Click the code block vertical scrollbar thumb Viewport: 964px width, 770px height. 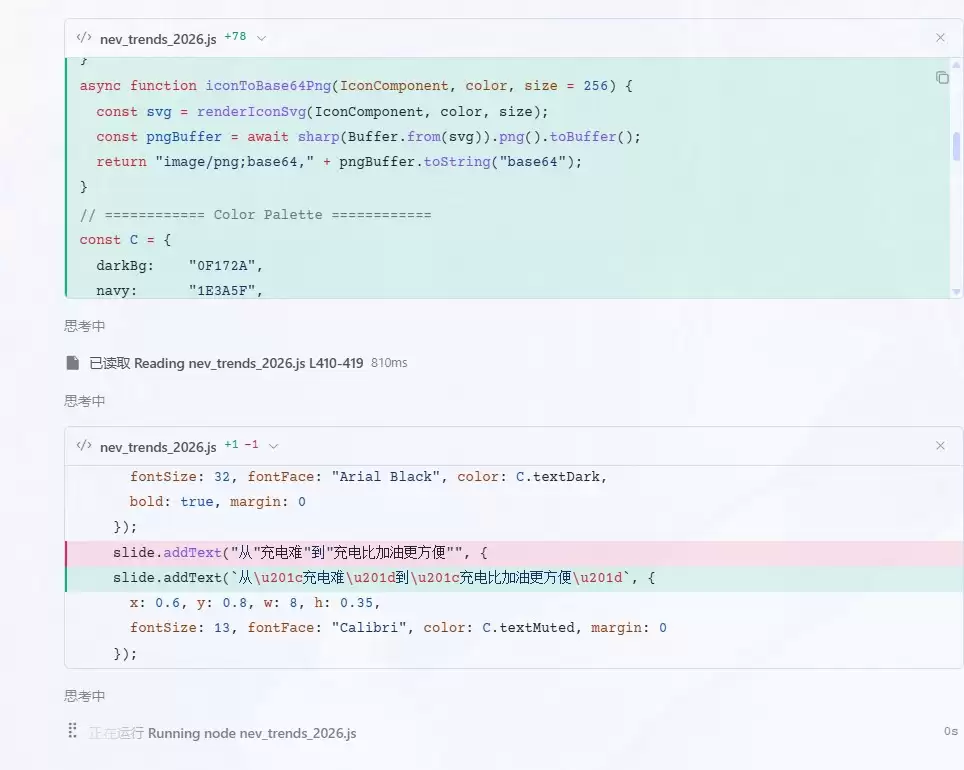[956, 146]
